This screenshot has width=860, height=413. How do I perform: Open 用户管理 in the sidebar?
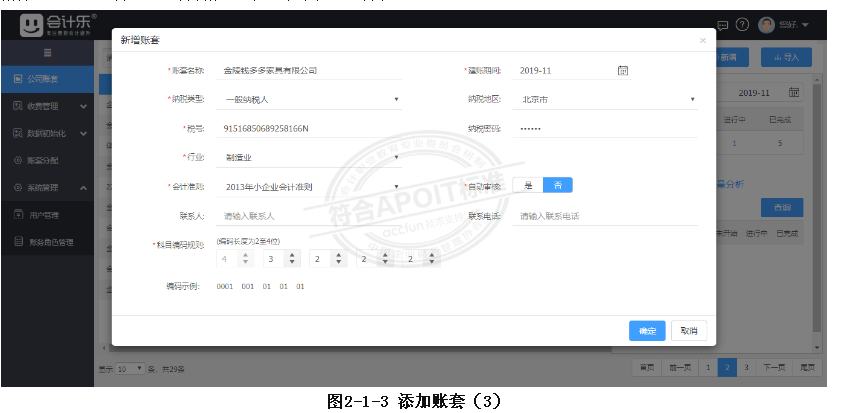(48, 215)
